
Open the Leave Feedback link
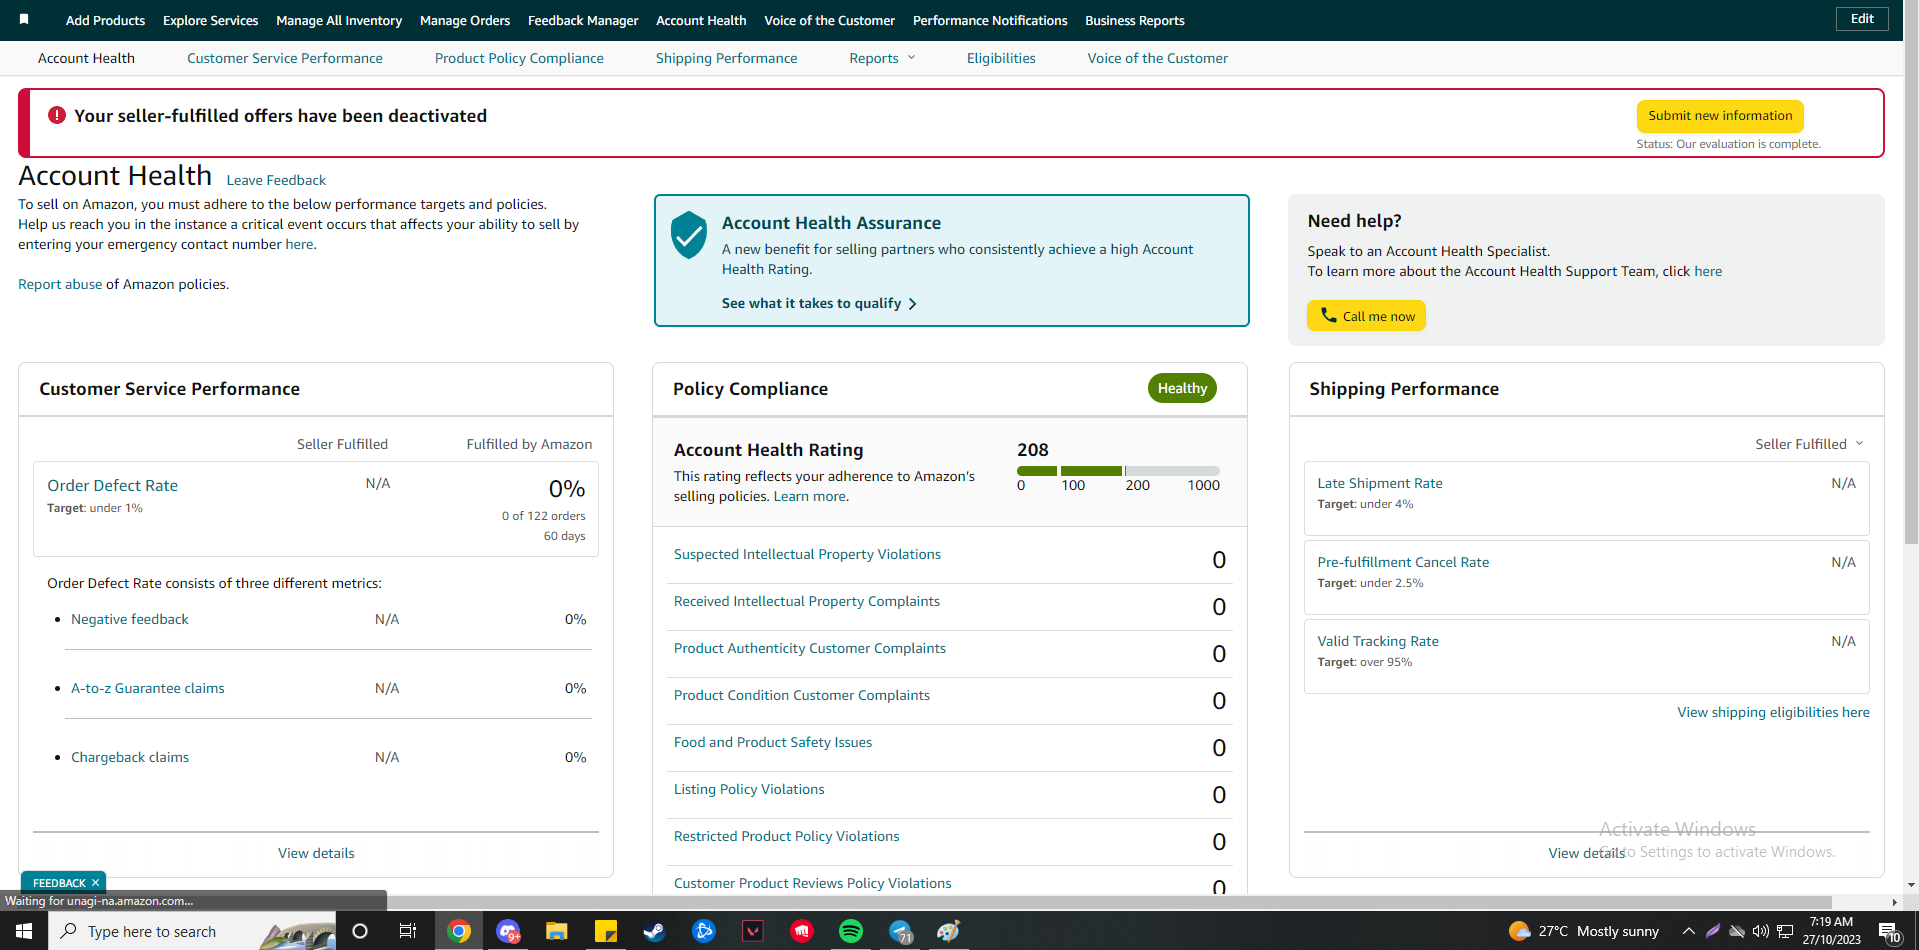[276, 180]
